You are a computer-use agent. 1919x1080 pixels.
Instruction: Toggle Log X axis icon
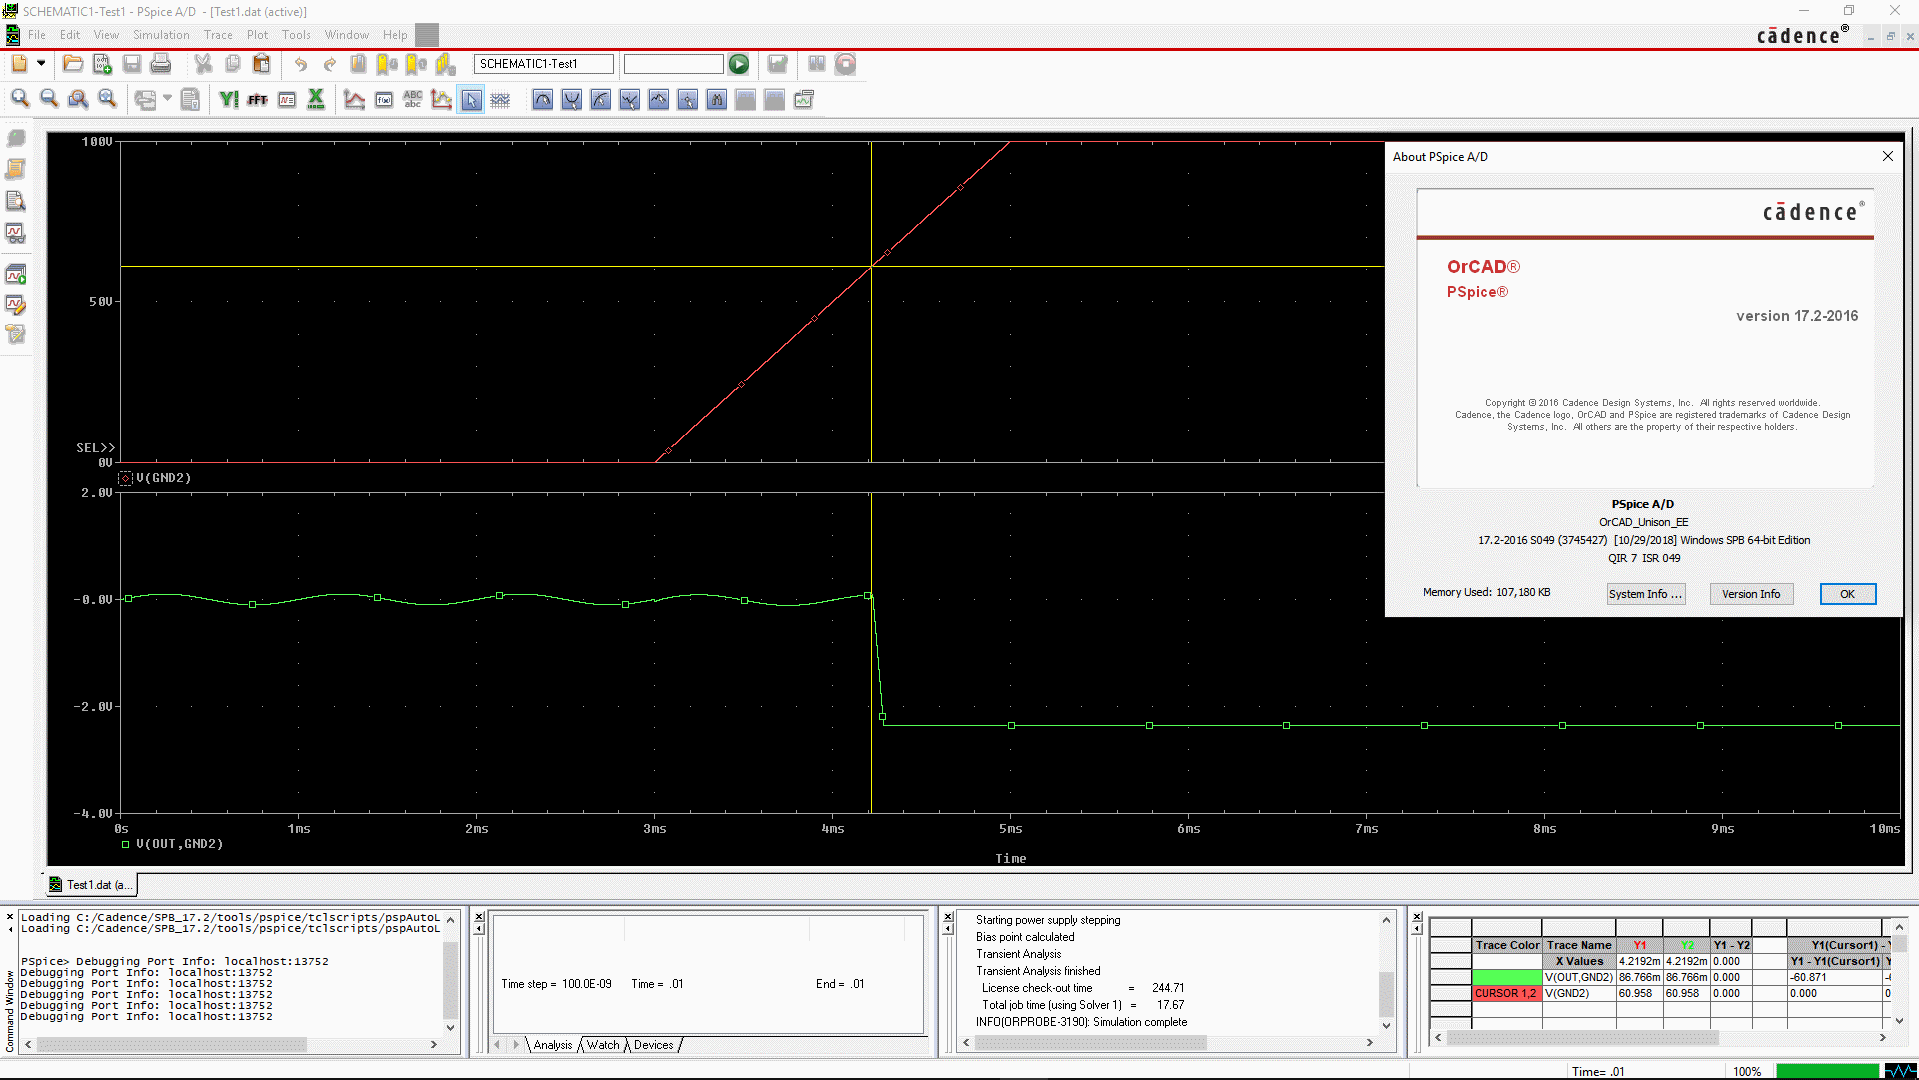coord(316,99)
